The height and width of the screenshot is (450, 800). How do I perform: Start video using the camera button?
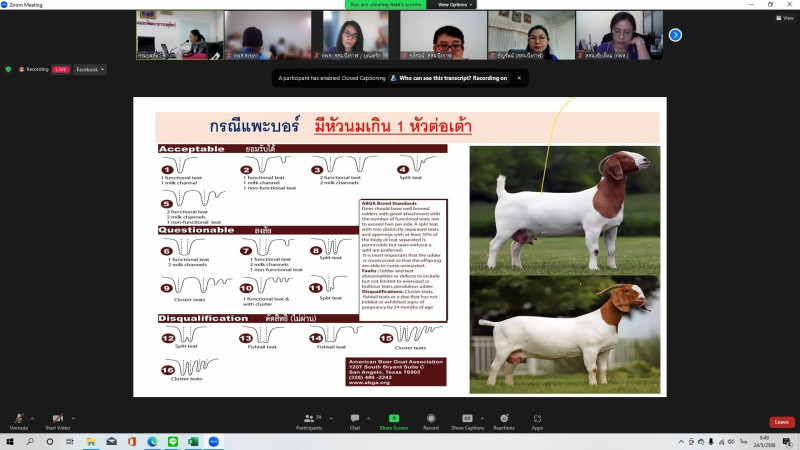click(x=58, y=419)
